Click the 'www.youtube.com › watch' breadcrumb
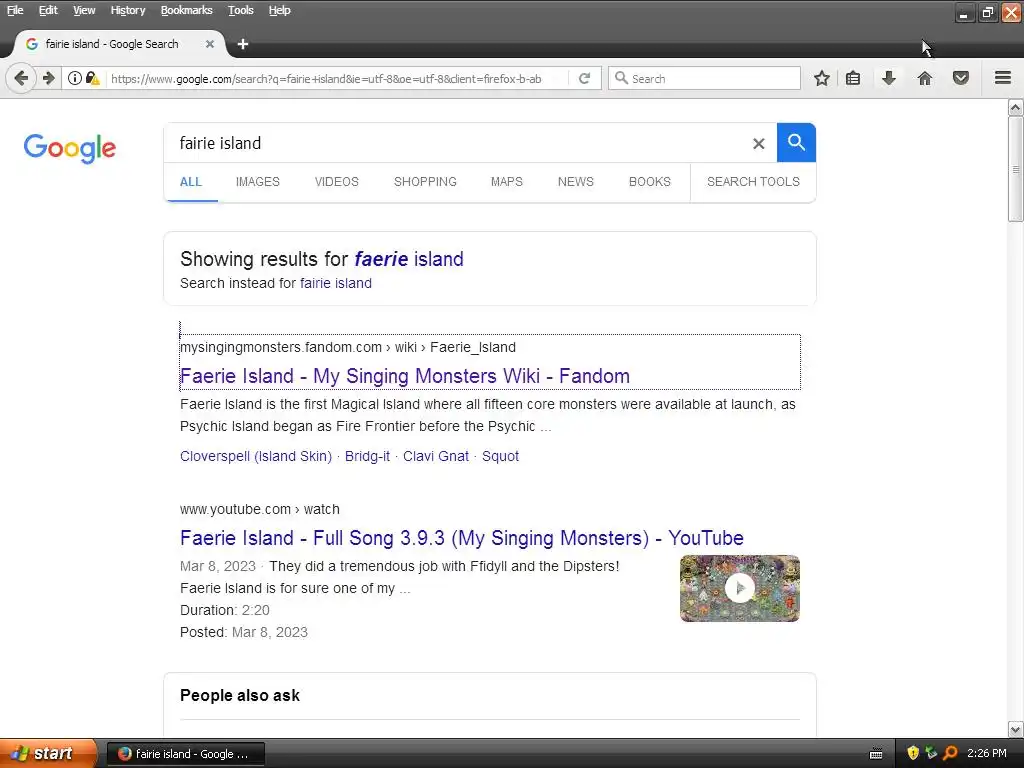1024x768 pixels. pos(260,509)
